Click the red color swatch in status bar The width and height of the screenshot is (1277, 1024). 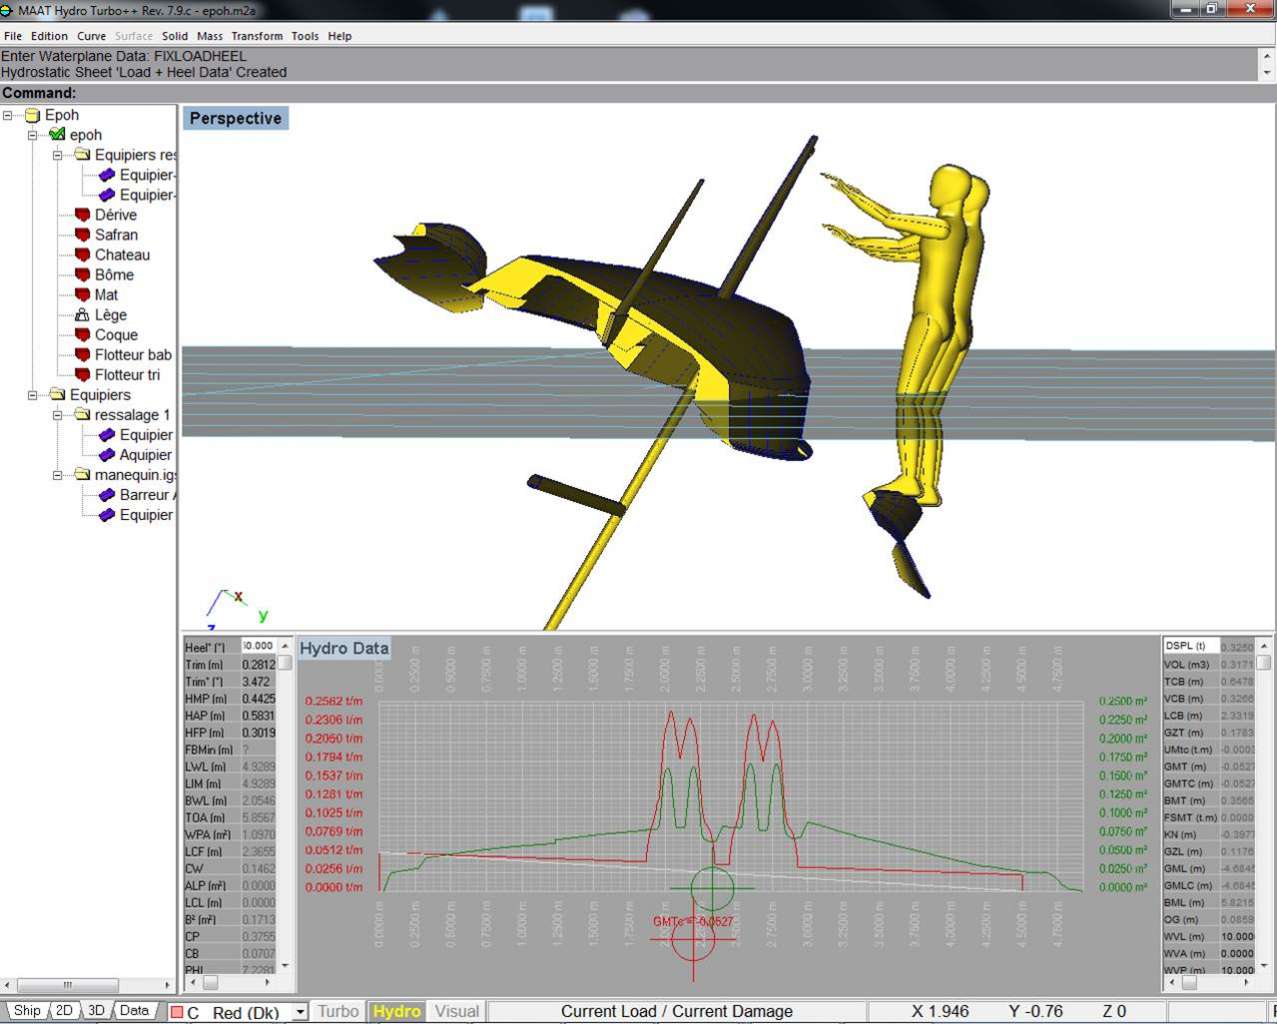coord(177,1012)
